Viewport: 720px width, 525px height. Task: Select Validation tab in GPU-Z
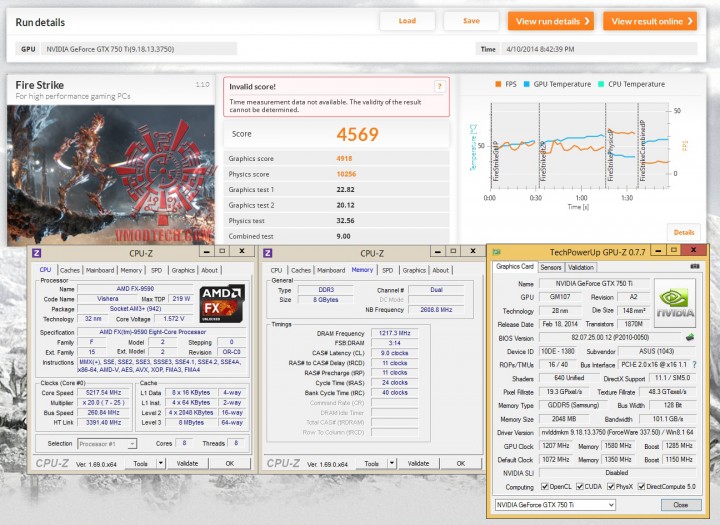(581, 267)
